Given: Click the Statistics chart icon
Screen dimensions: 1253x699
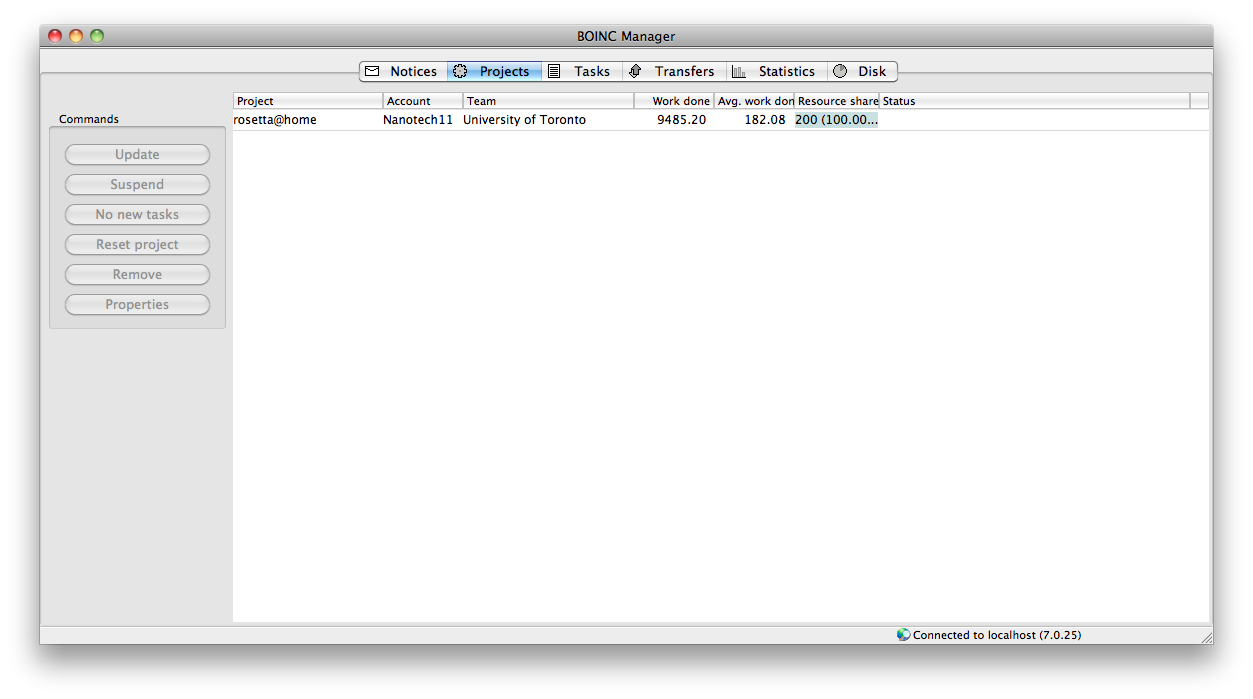Looking at the screenshot, I should point(739,72).
